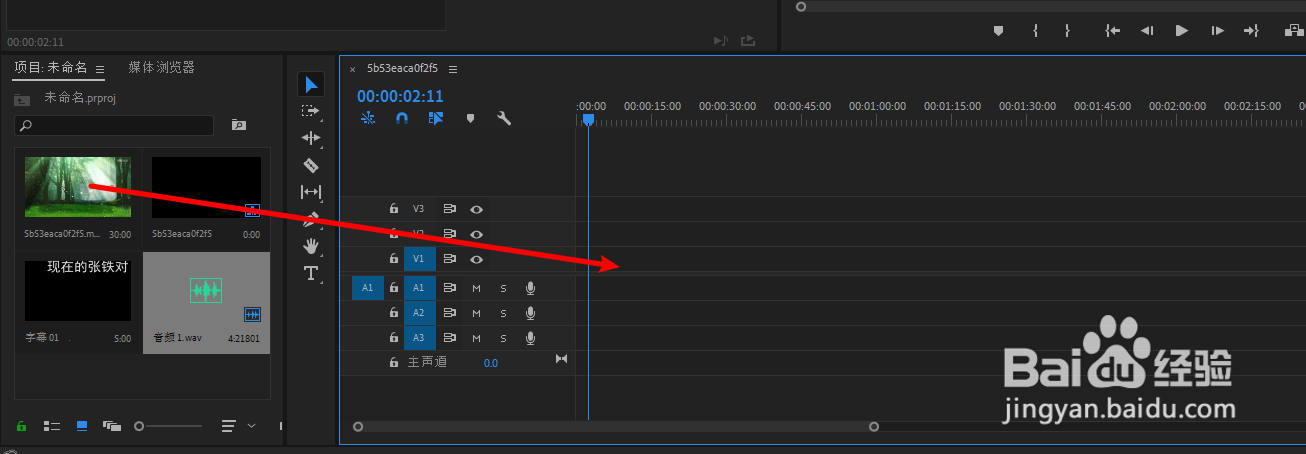Select the 项目: 未命名 tab

[51, 68]
